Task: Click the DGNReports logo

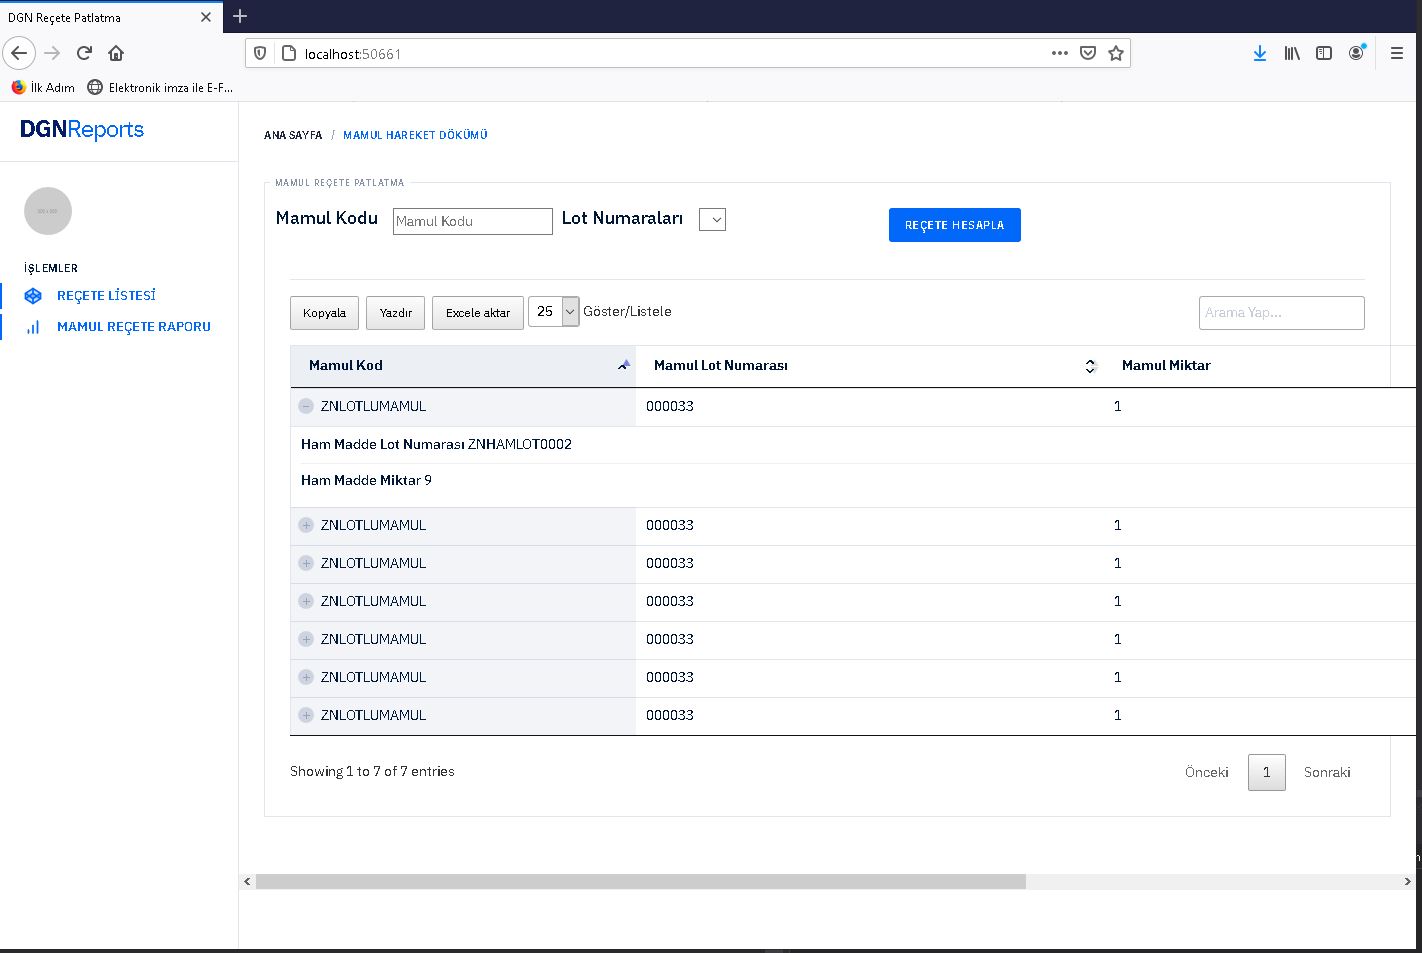Action: tap(82, 130)
